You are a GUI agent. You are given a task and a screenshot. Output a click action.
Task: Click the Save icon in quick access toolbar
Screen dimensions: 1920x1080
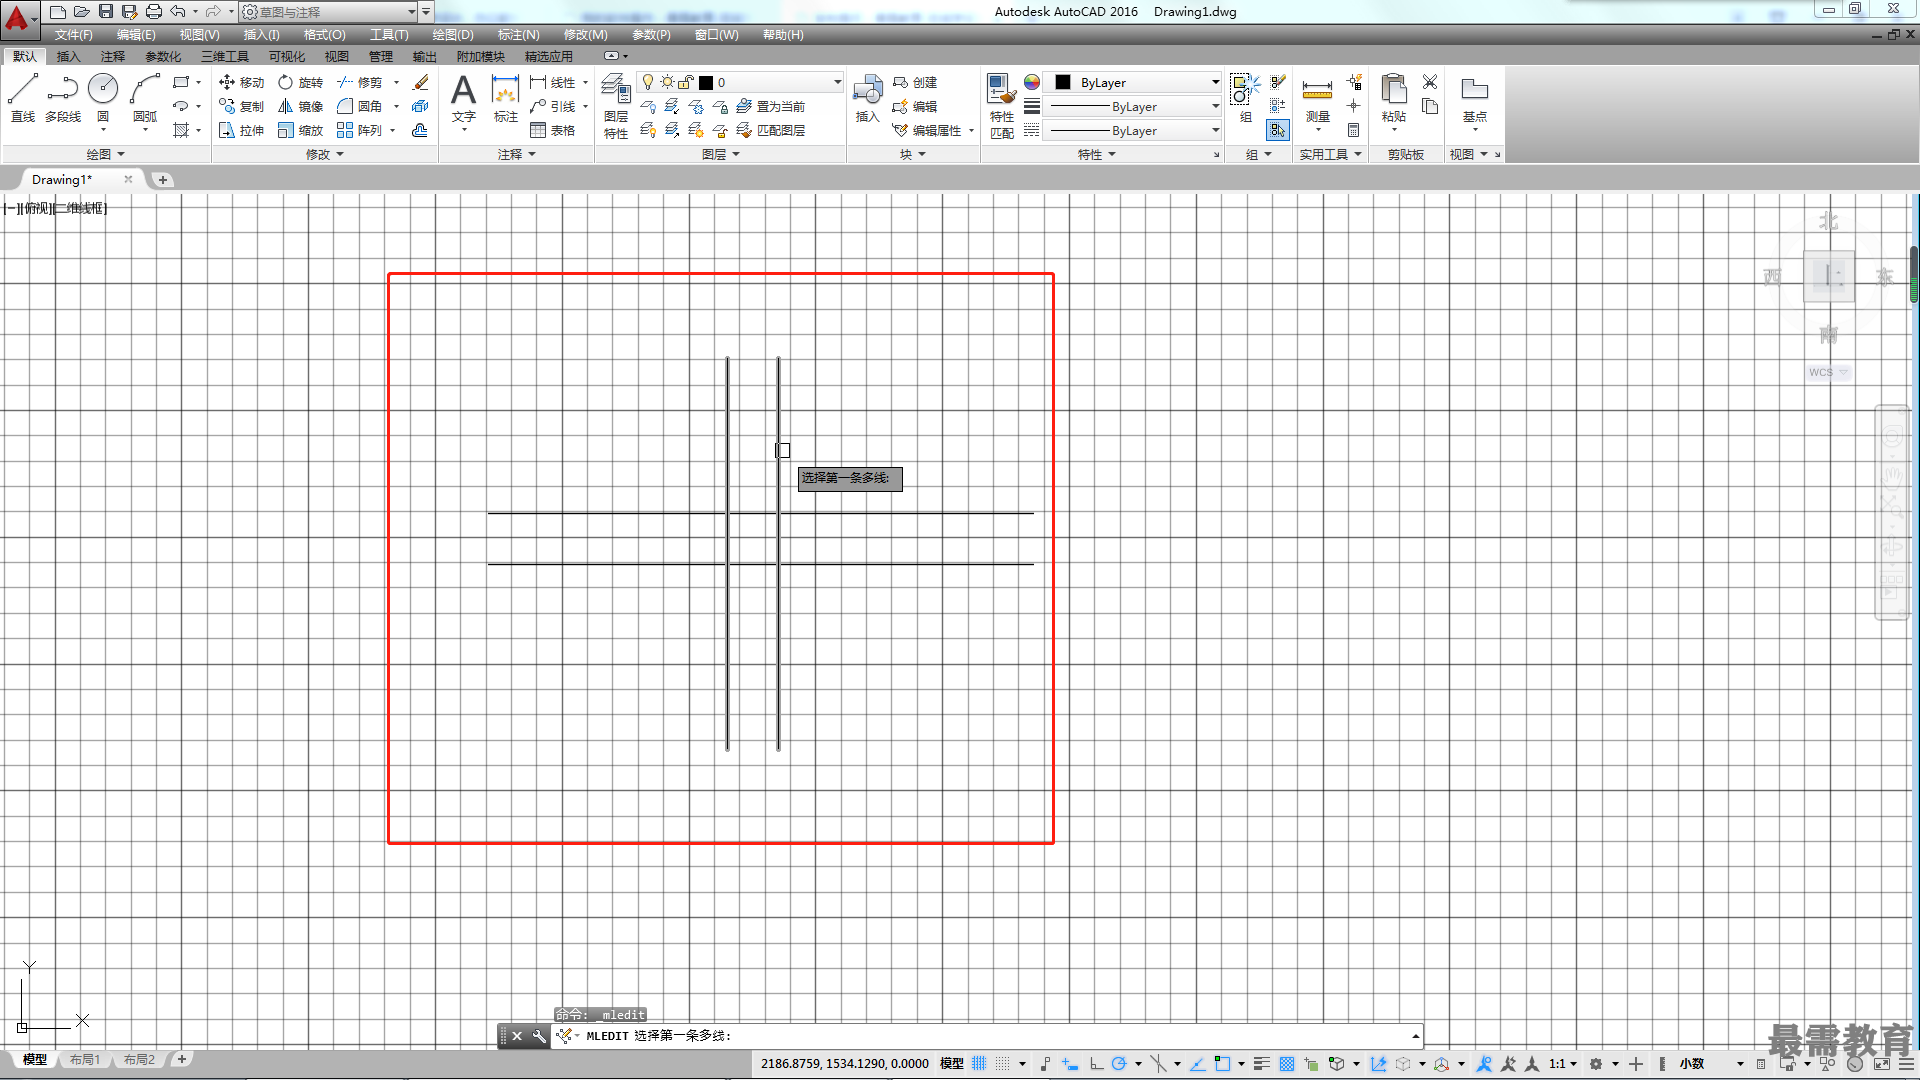click(x=105, y=11)
